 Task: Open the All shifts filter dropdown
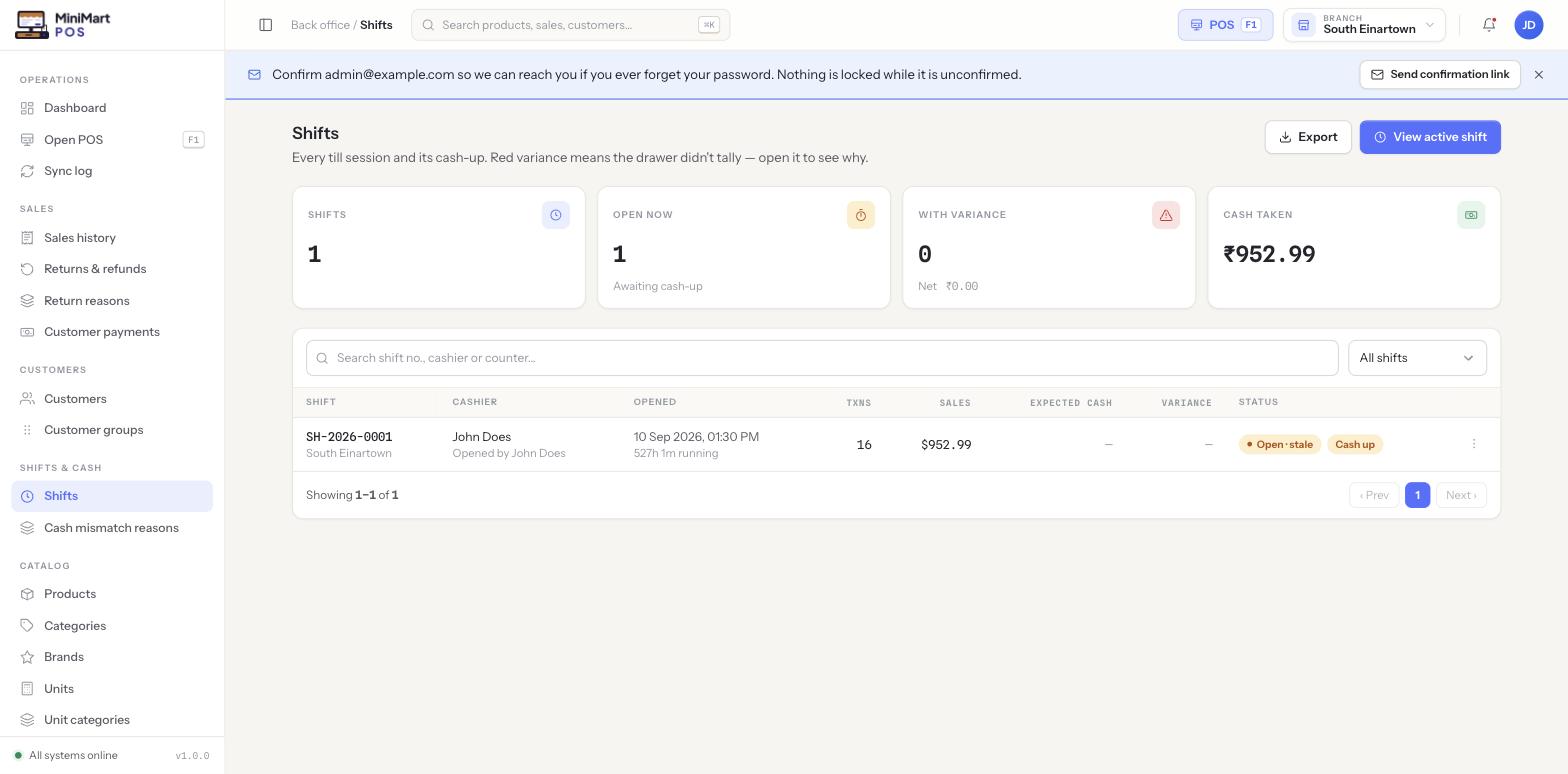point(1417,358)
